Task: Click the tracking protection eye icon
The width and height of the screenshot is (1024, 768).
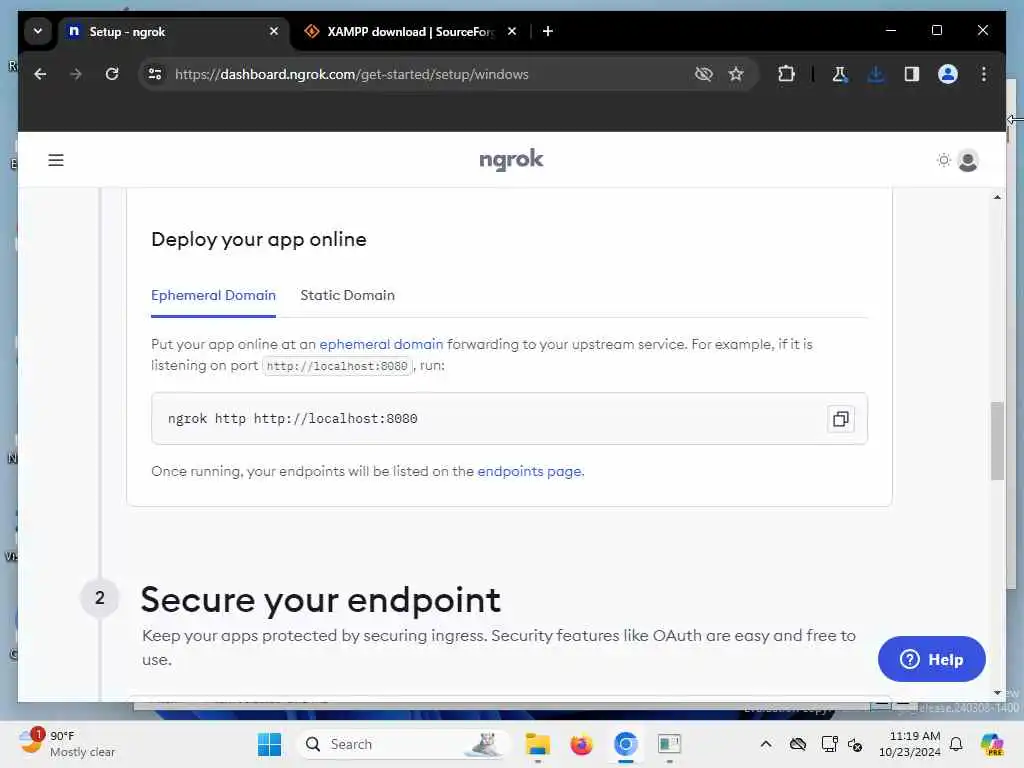Action: pos(703,74)
